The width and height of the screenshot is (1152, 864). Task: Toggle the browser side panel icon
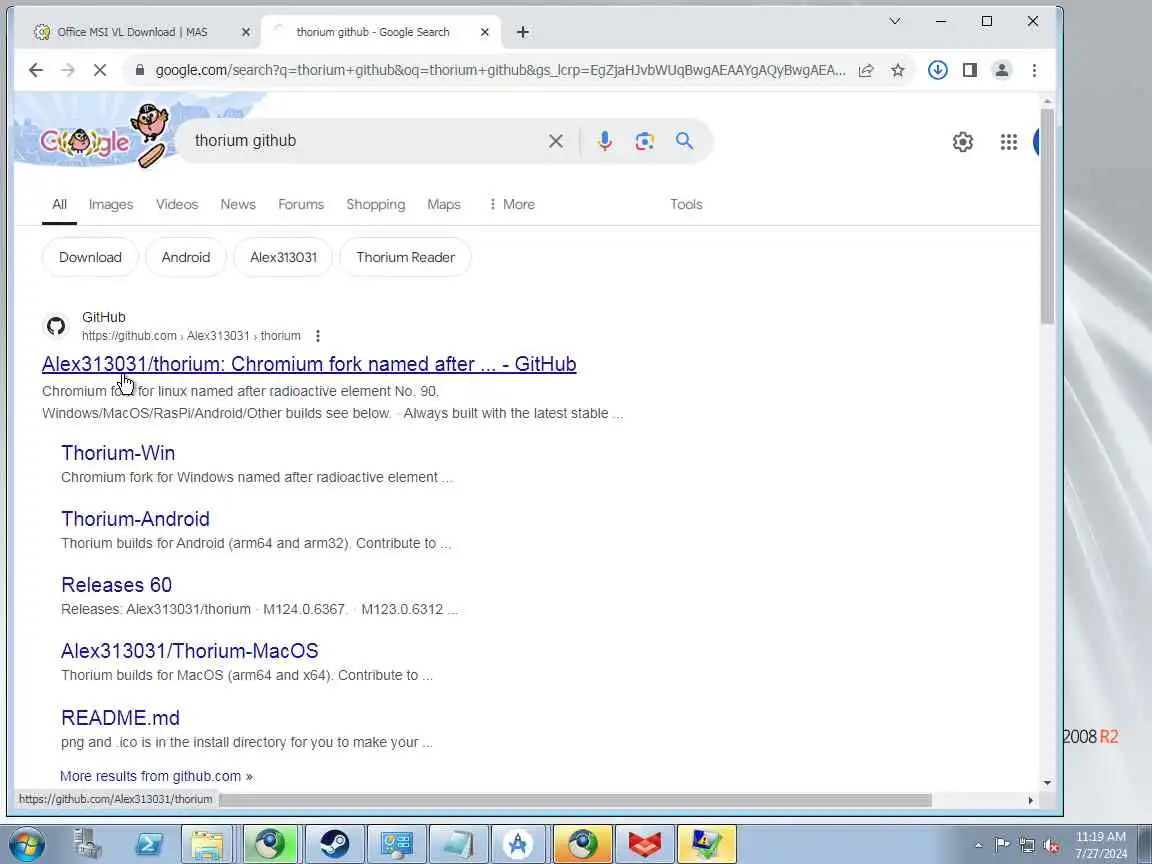point(970,70)
